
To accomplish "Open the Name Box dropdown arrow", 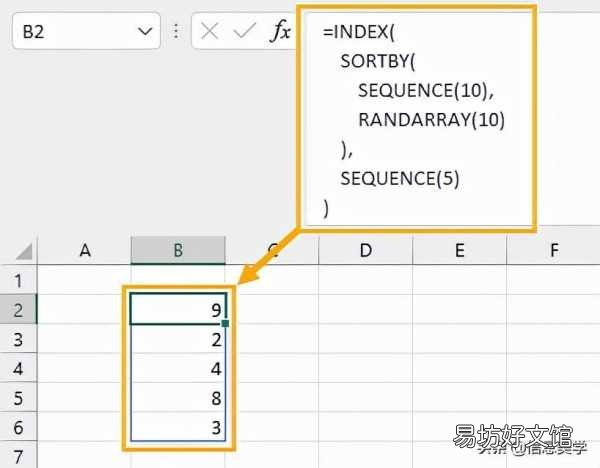I will pos(145,31).
